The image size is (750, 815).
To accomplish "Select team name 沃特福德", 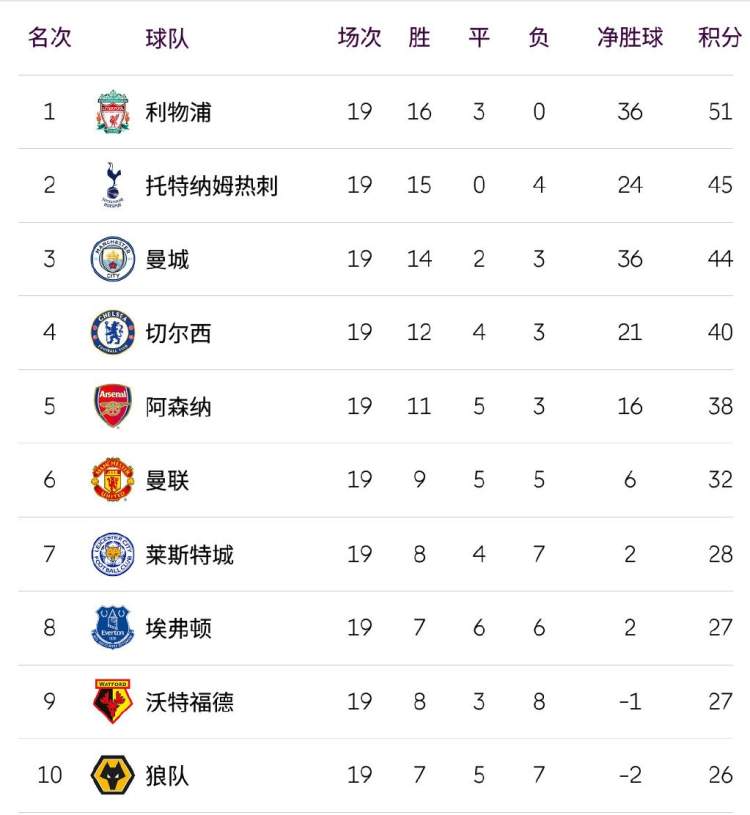I will tap(190, 702).
